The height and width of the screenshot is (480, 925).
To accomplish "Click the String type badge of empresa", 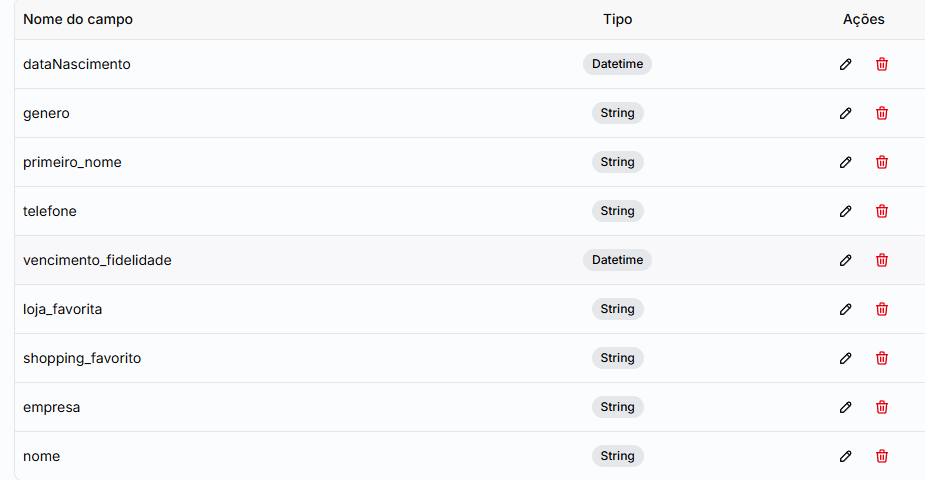I will (618, 407).
